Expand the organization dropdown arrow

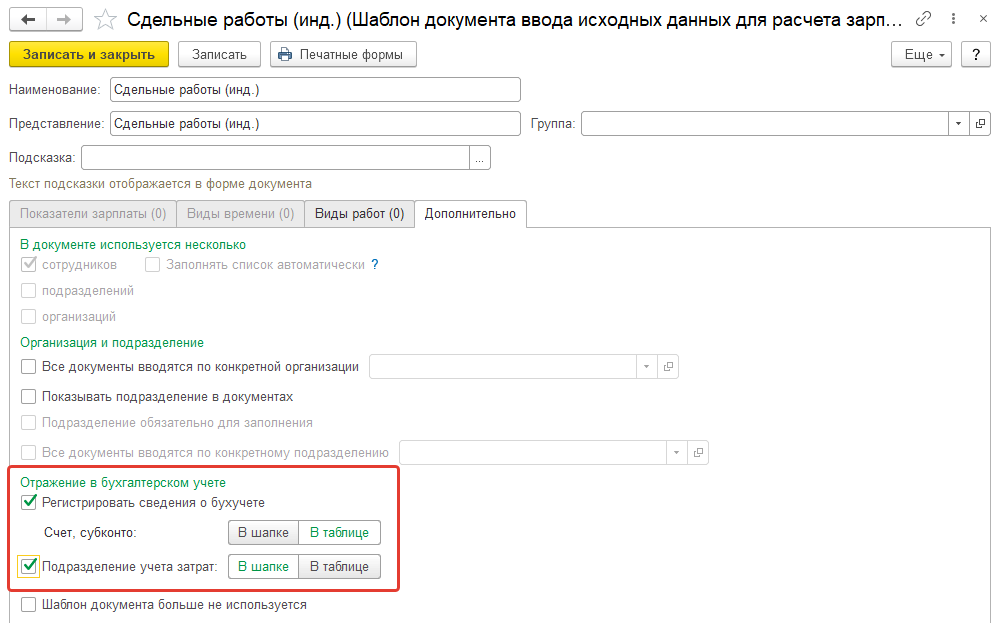647,366
